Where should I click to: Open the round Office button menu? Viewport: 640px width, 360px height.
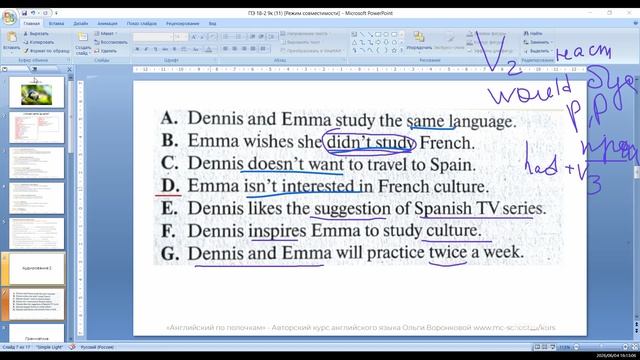(9, 18)
